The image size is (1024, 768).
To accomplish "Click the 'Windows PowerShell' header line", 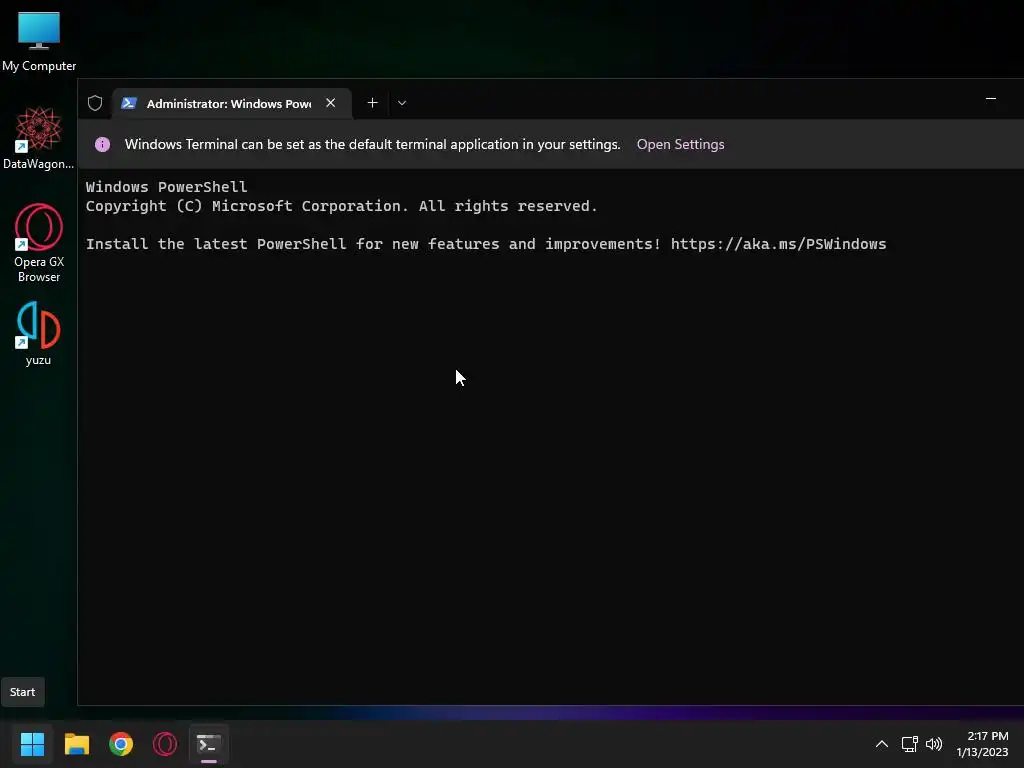I will (x=167, y=187).
